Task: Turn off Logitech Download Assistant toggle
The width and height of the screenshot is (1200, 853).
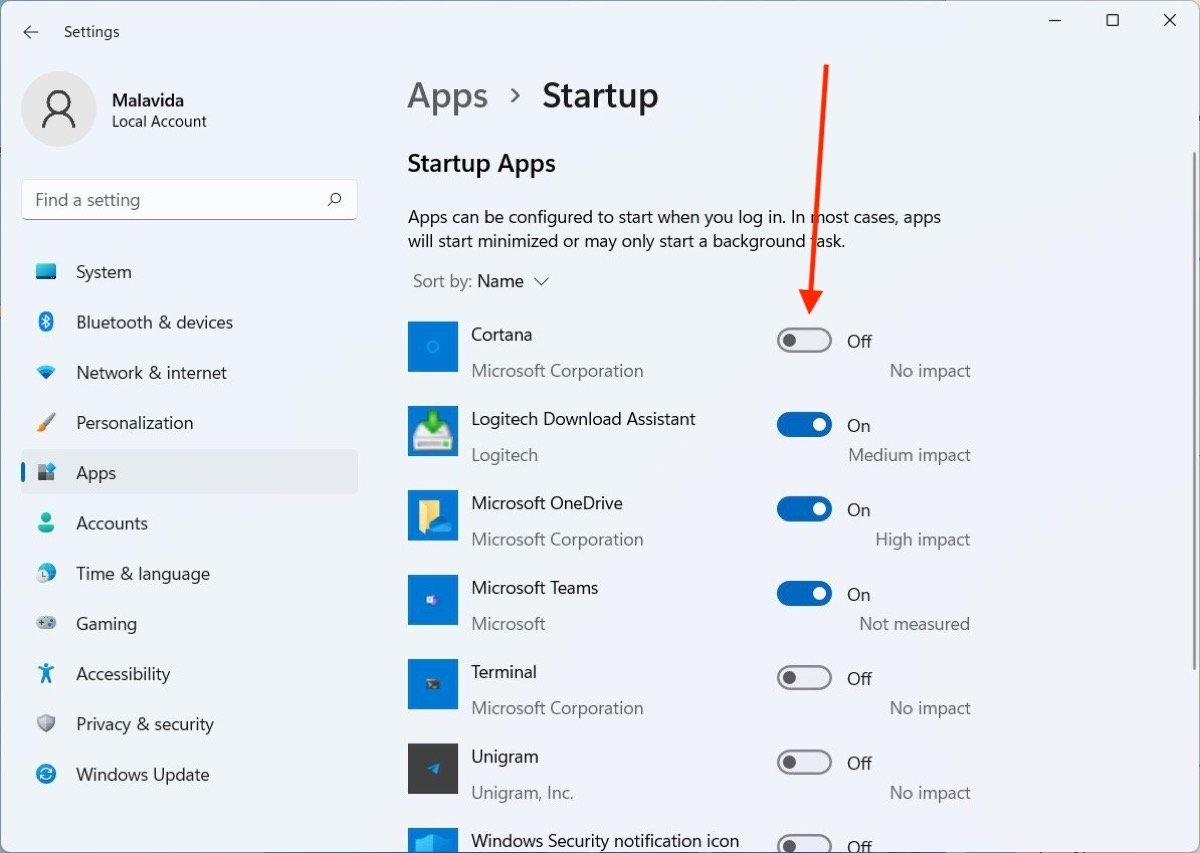Action: (804, 425)
